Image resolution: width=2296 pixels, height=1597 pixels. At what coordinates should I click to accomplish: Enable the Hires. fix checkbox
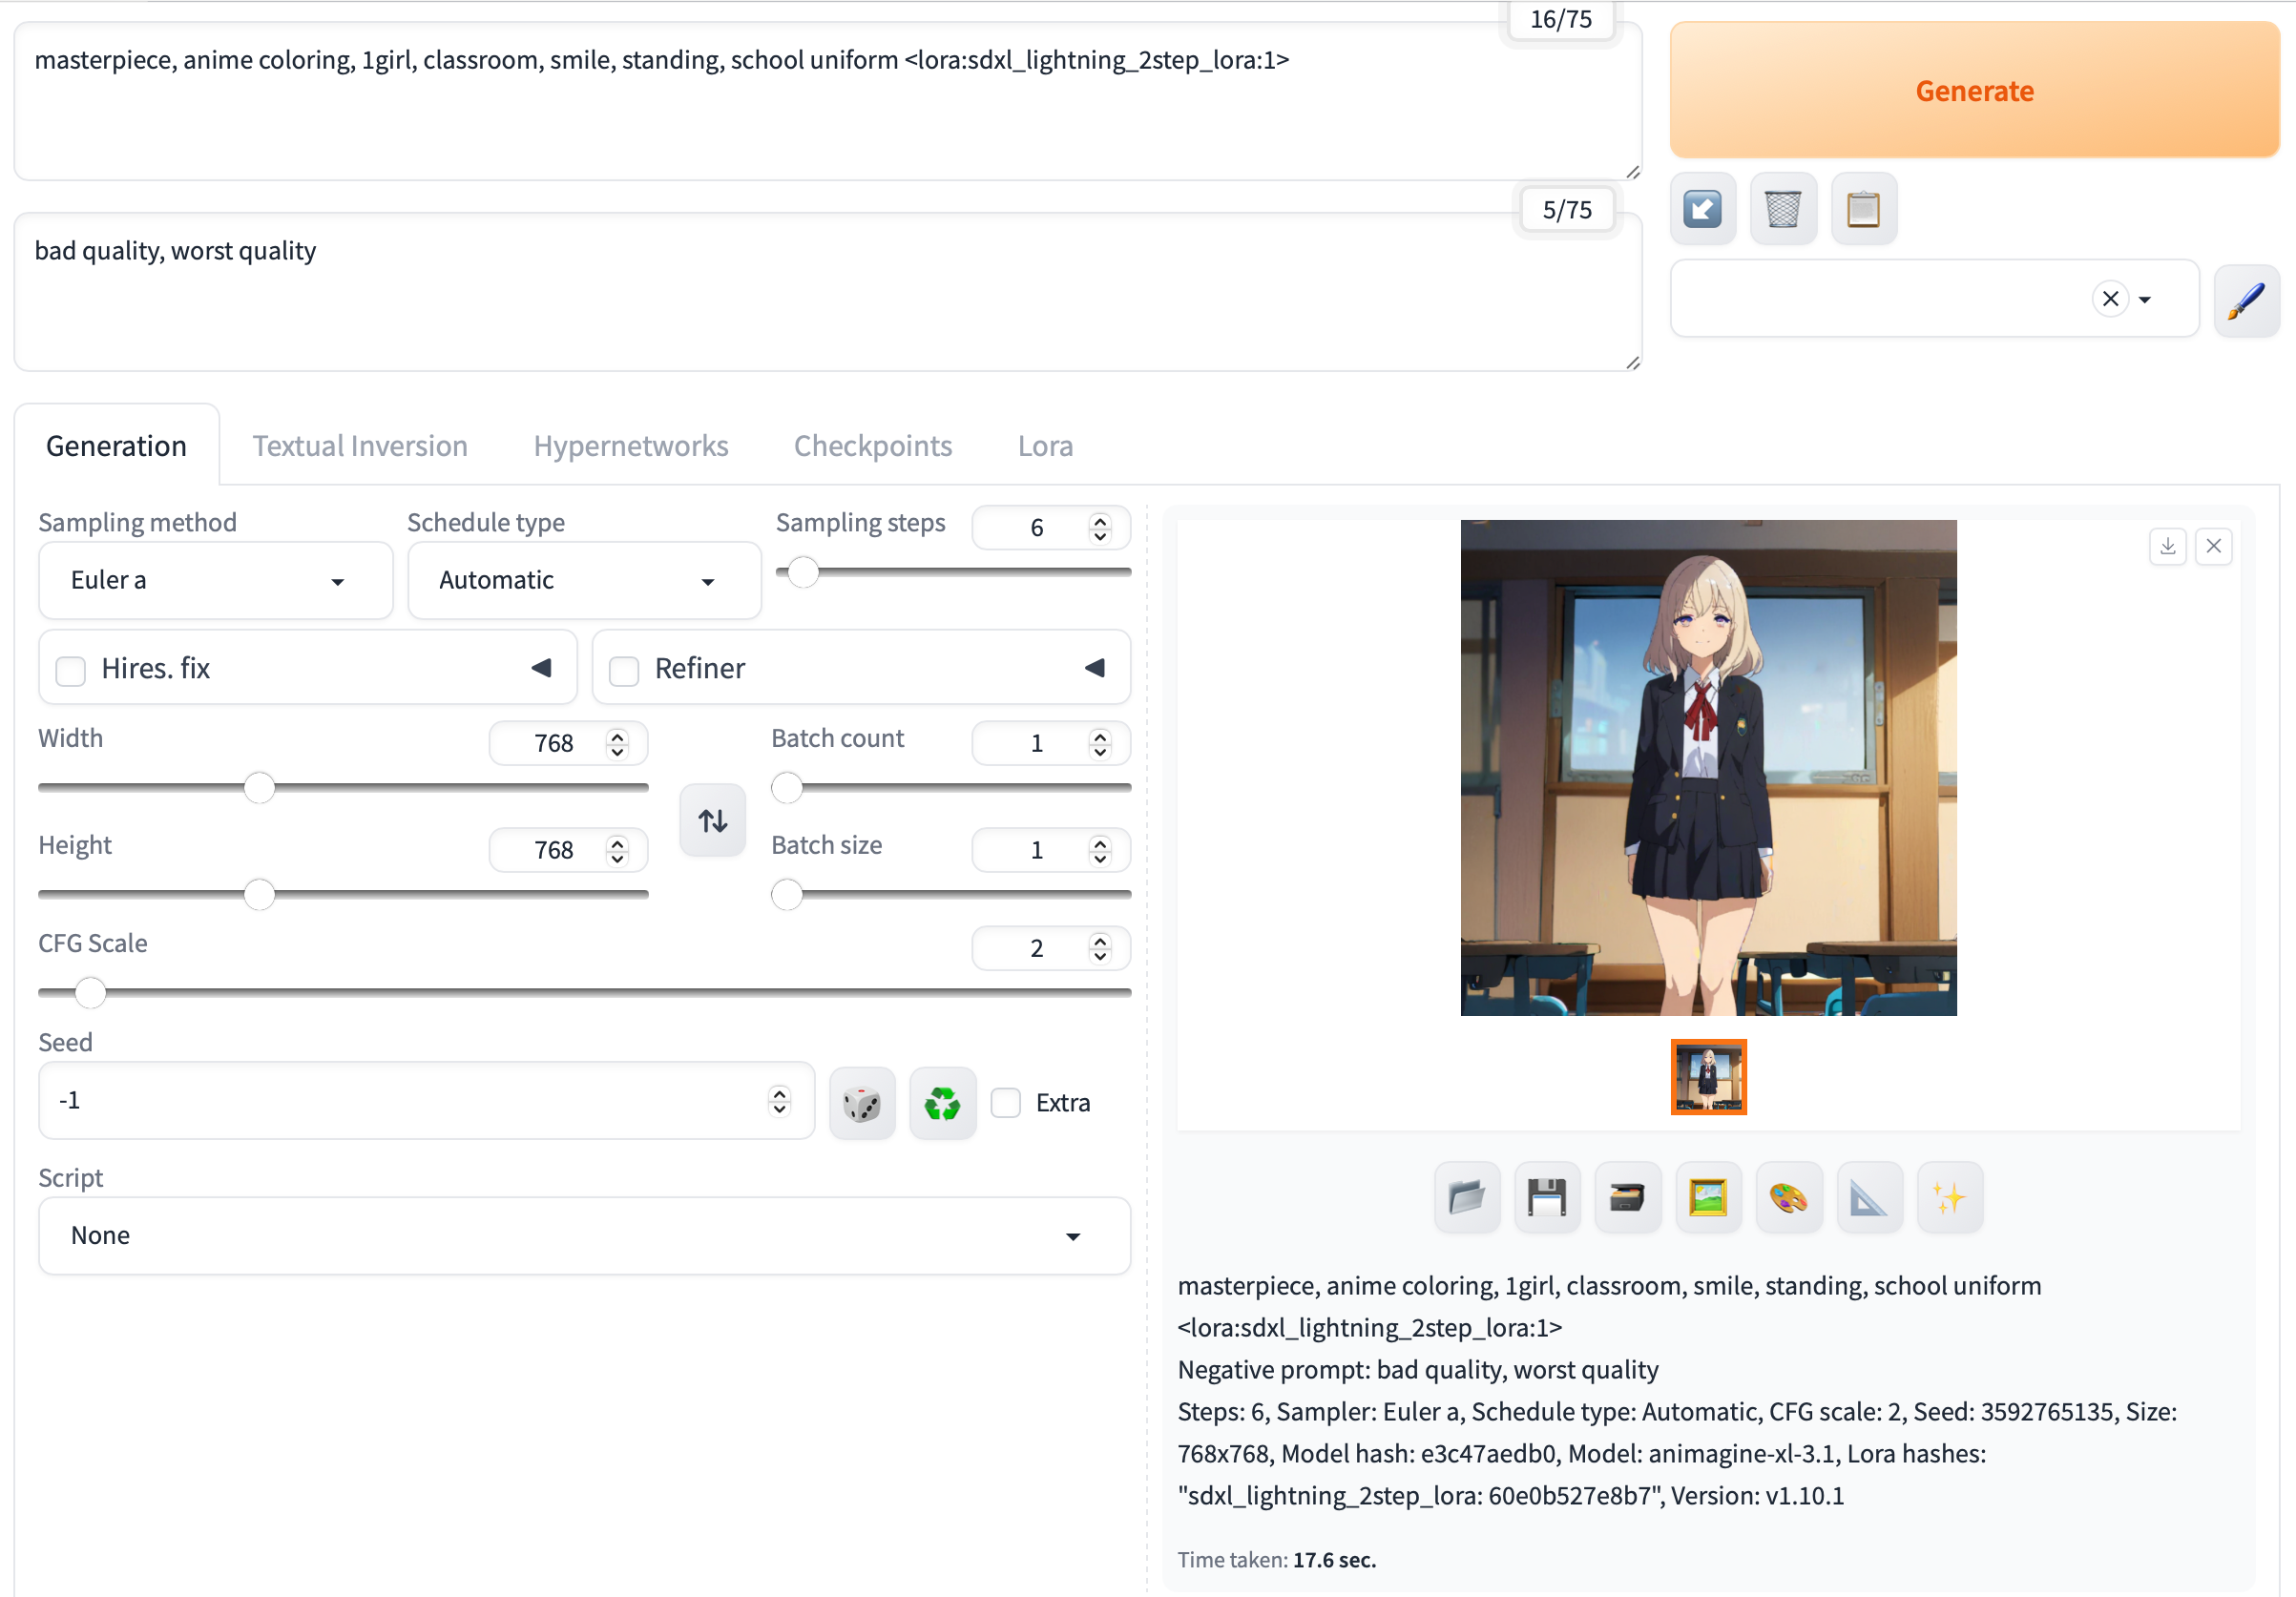[71, 670]
